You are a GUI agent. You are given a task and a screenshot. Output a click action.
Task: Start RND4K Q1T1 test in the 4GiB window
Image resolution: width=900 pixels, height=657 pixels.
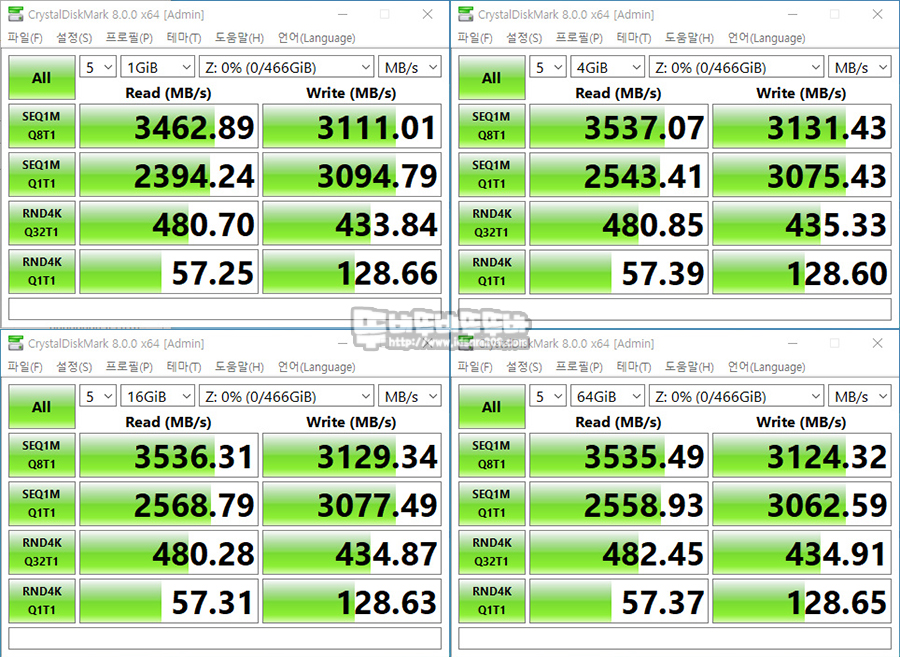click(x=492, y=271)
